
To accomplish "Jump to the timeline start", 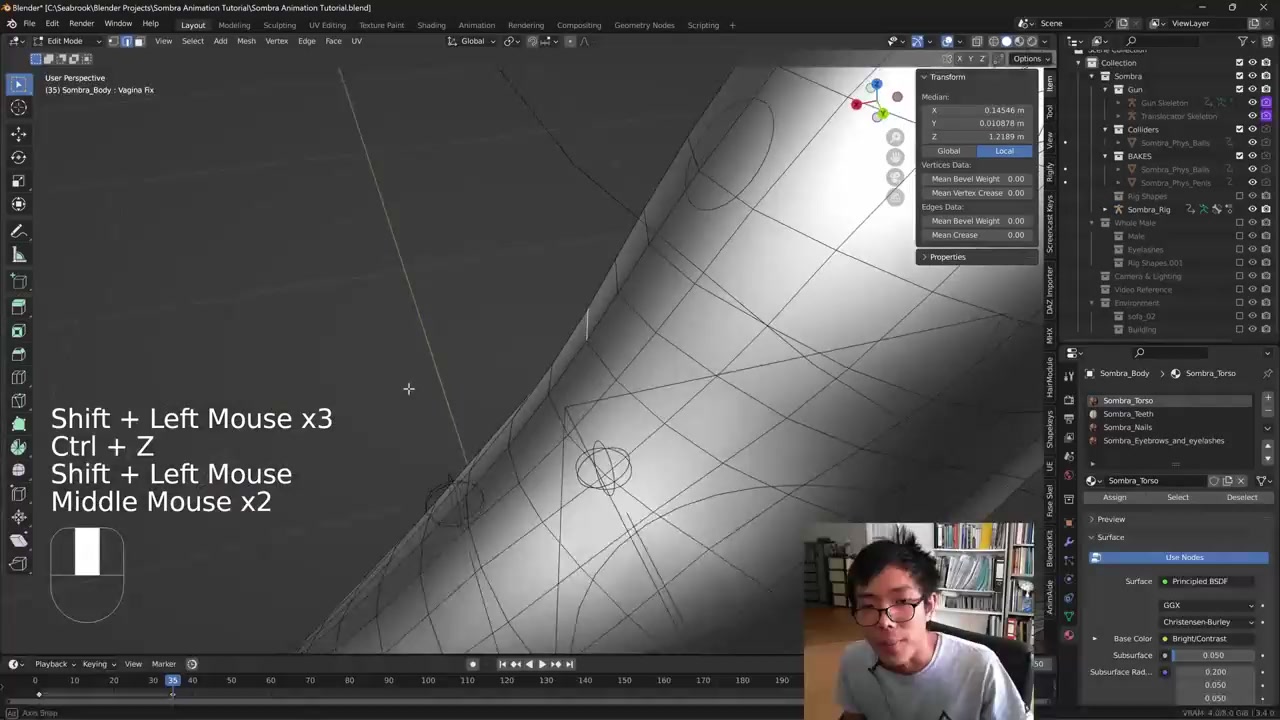I will tap(502, 664).
